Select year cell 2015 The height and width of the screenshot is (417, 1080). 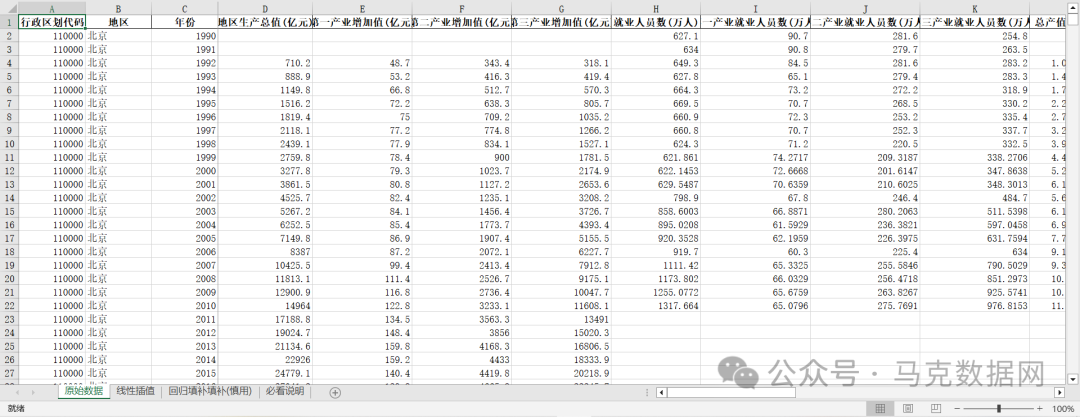[x=185, y=373]
